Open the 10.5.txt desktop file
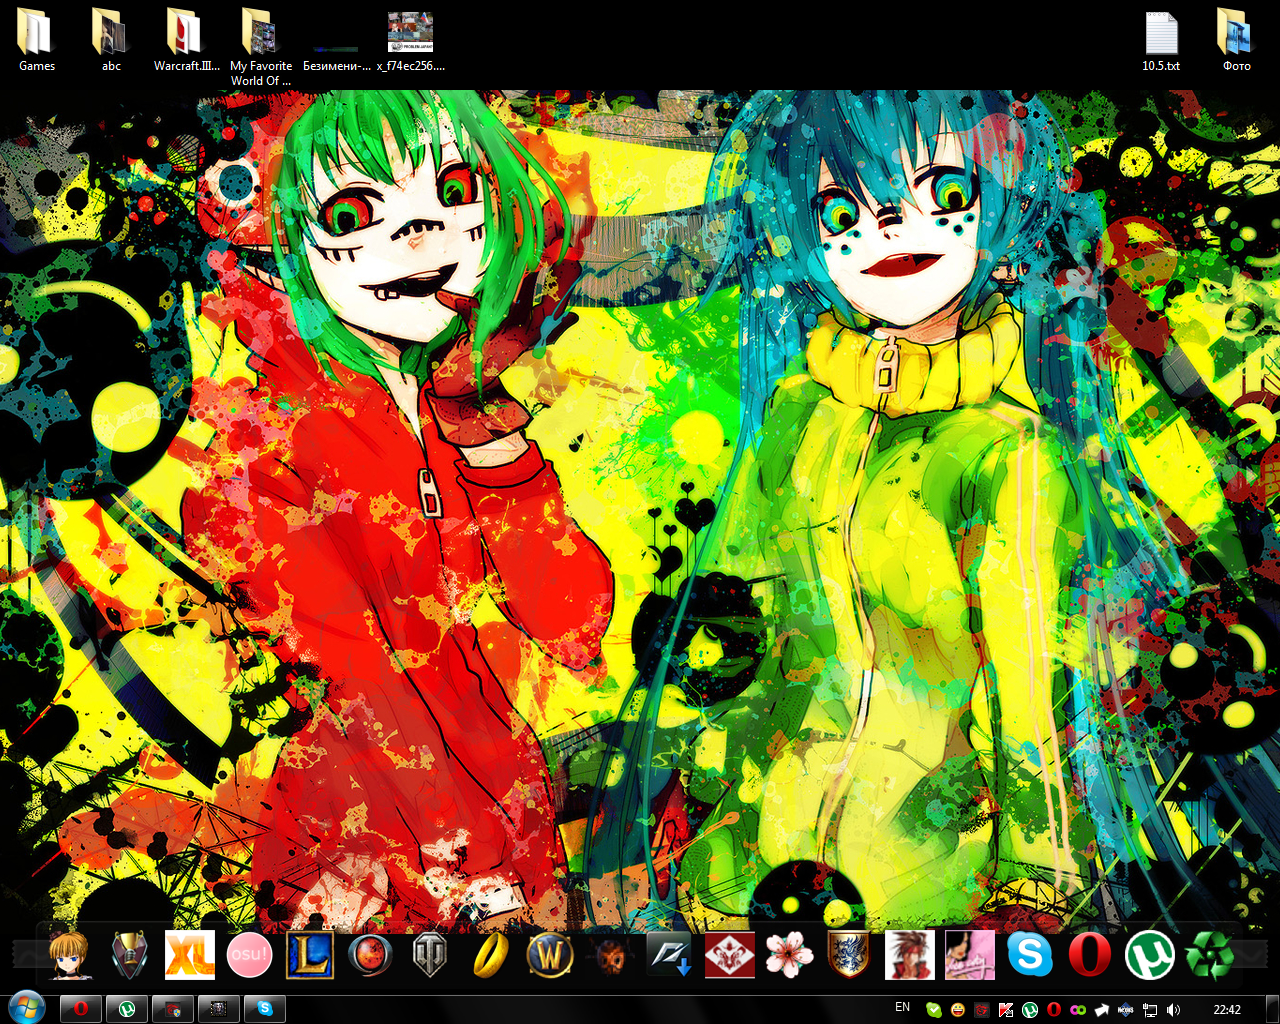 (1162, 35)
